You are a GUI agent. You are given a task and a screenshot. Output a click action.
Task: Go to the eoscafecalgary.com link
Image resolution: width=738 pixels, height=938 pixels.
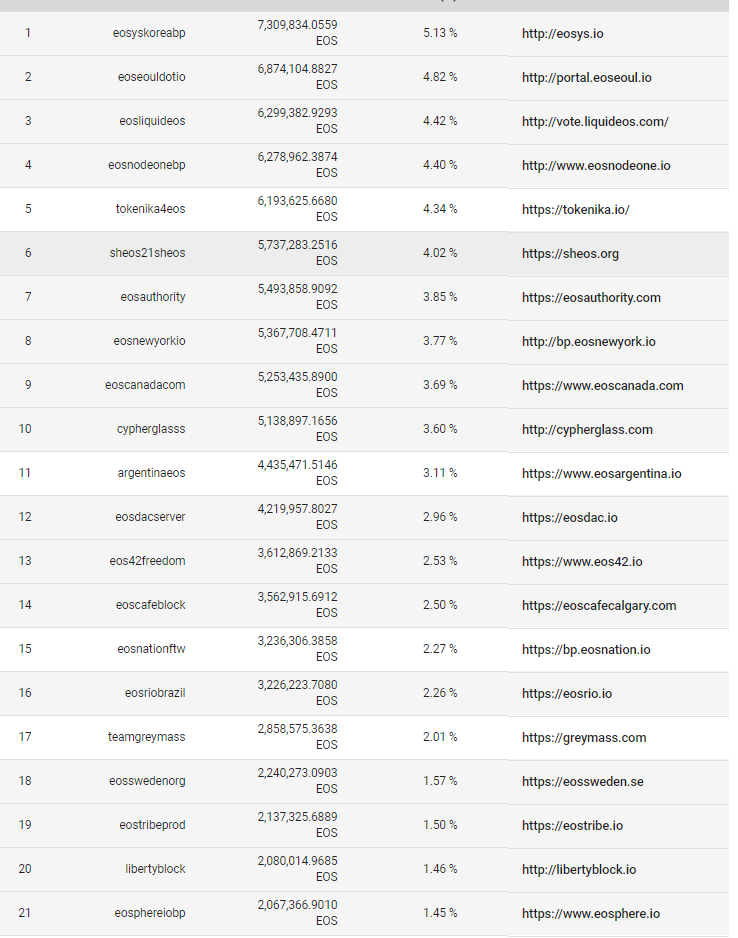(x=599, y=606)
